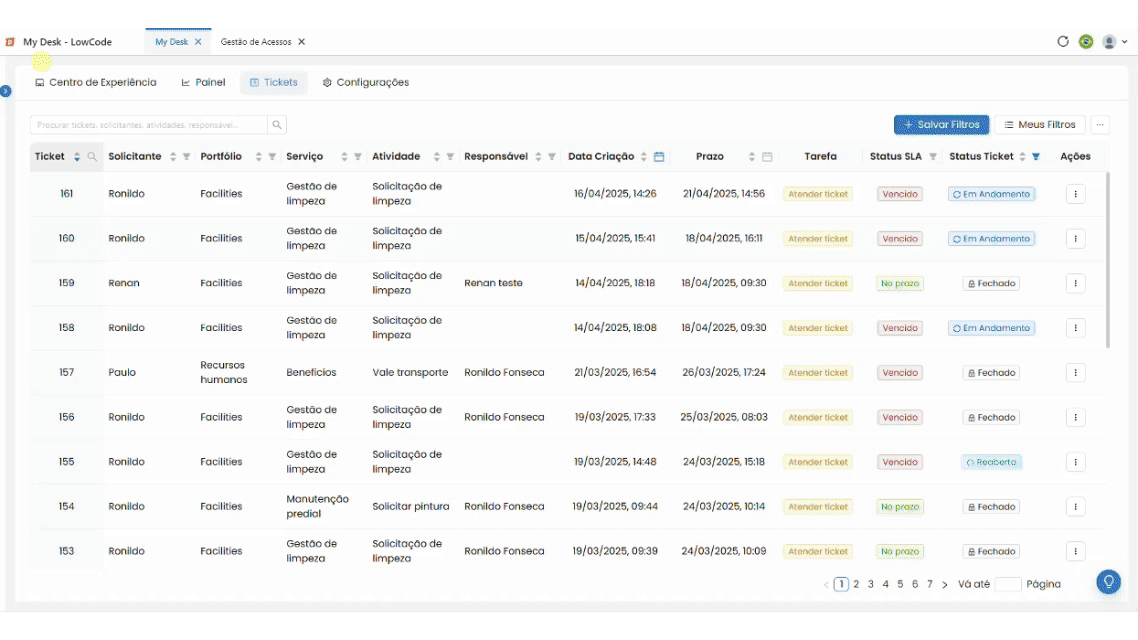
Task: Filter the Solicitante column
Action: [x=187, y=157]
